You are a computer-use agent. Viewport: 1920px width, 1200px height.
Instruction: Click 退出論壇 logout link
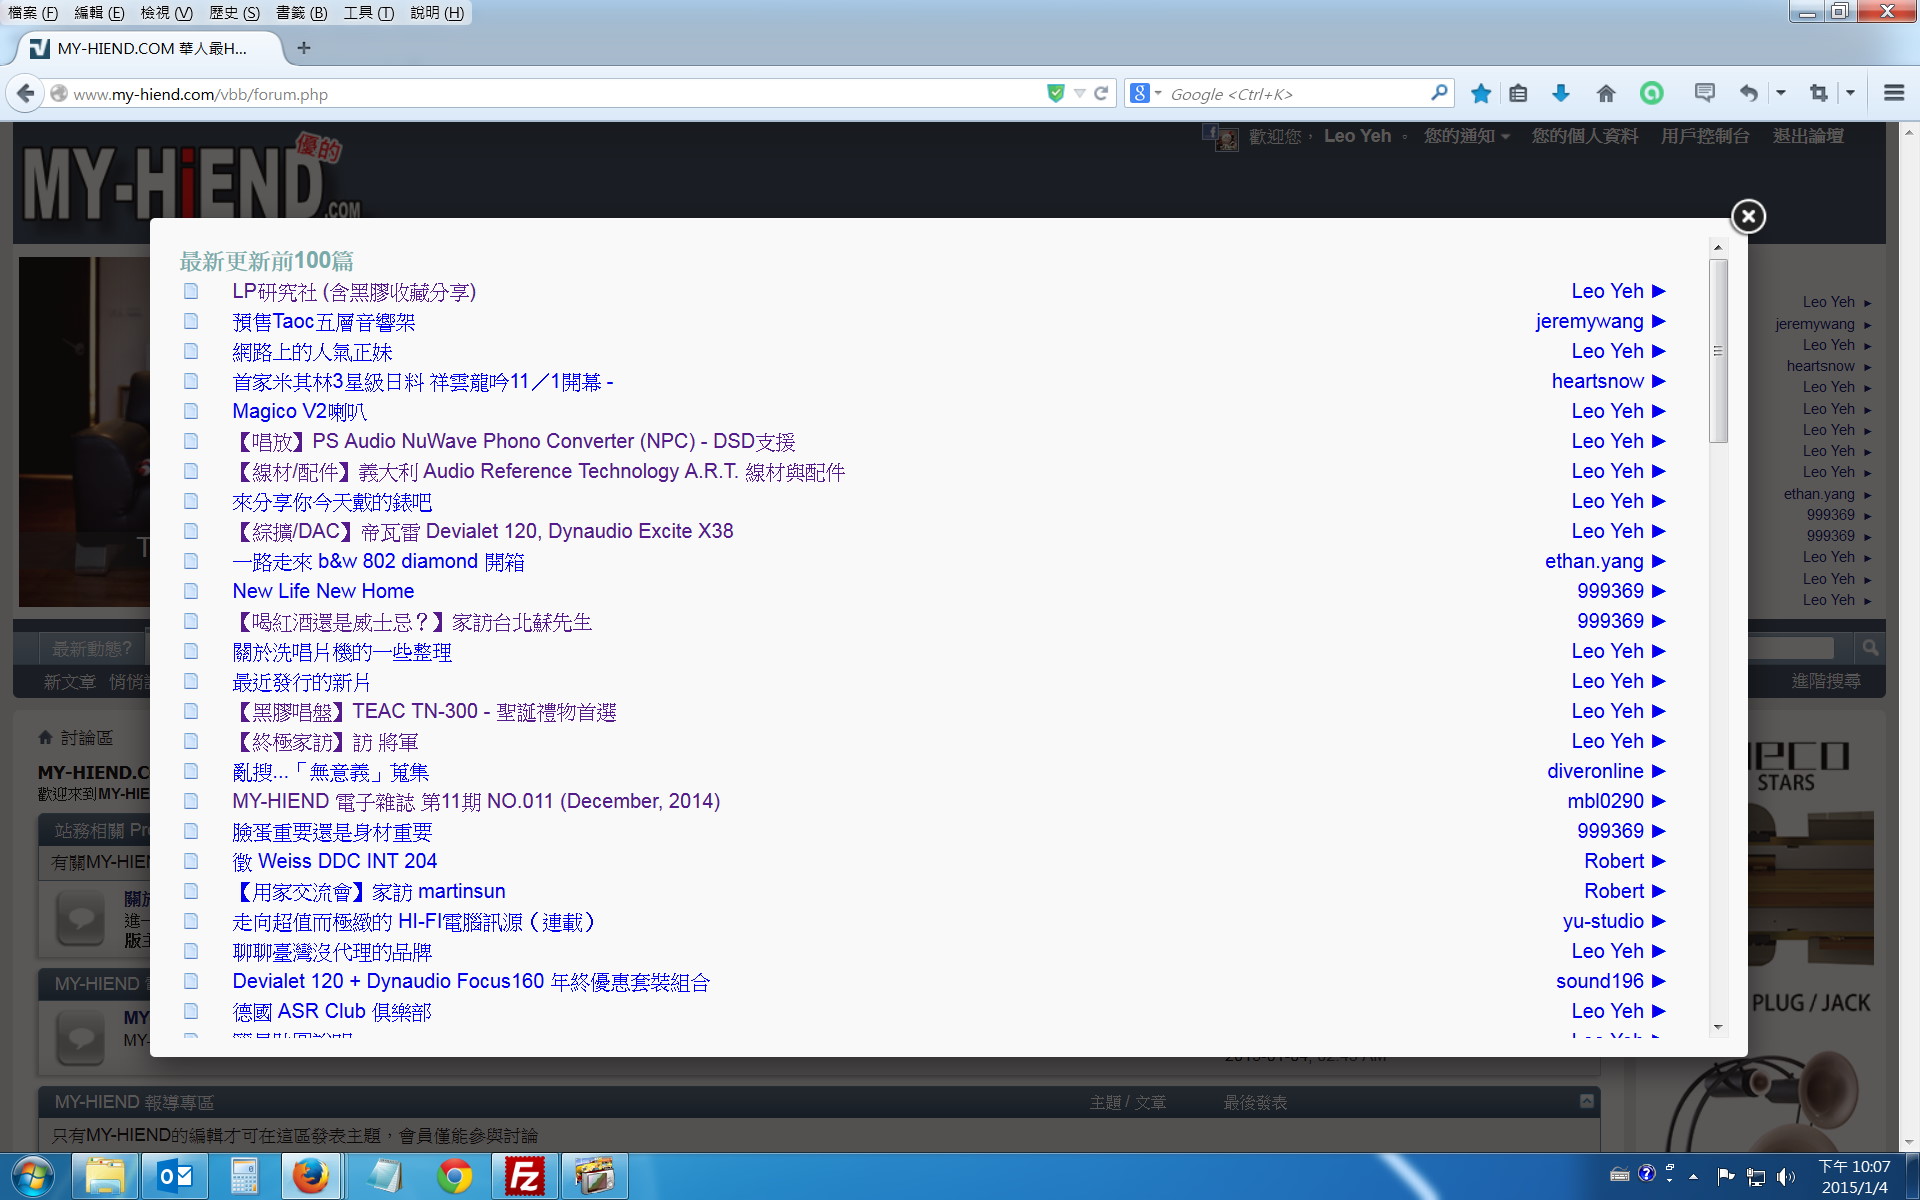(1808, 136)
